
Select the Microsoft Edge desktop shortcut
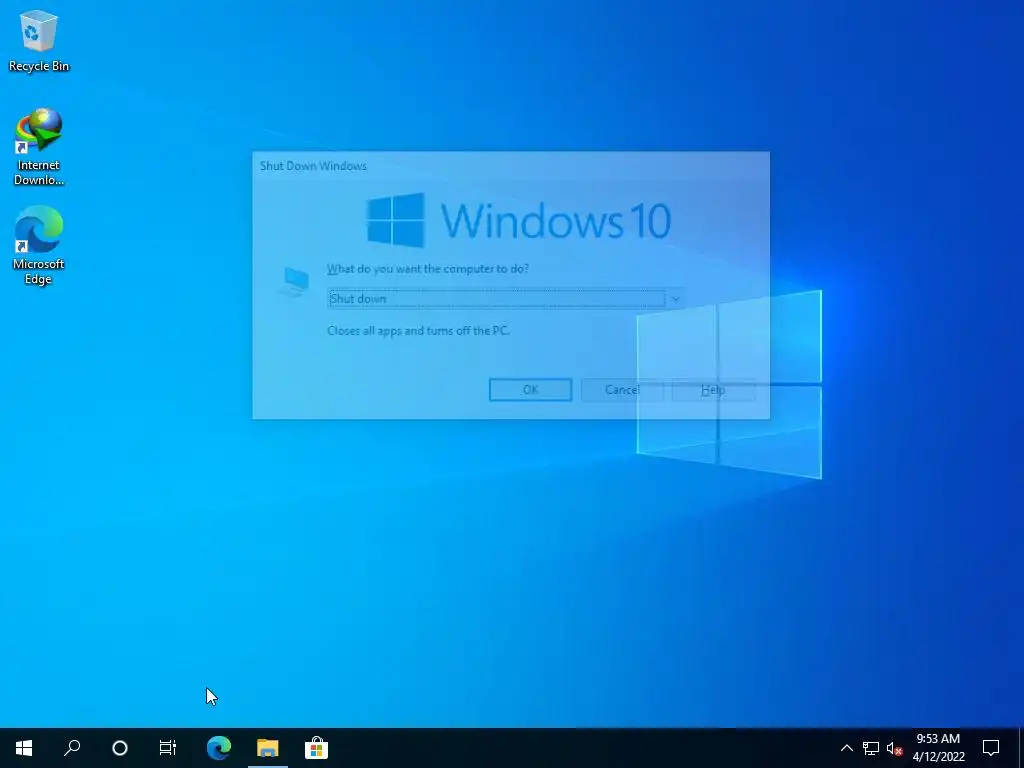pos(39,245)
